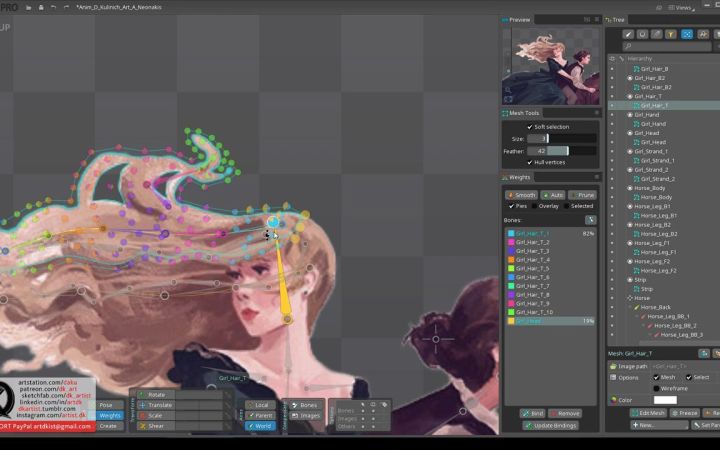The height and width of the screenshot is (450, 720).
Task: Click the Update Bindings button
Action: click(x=551, y=426)
